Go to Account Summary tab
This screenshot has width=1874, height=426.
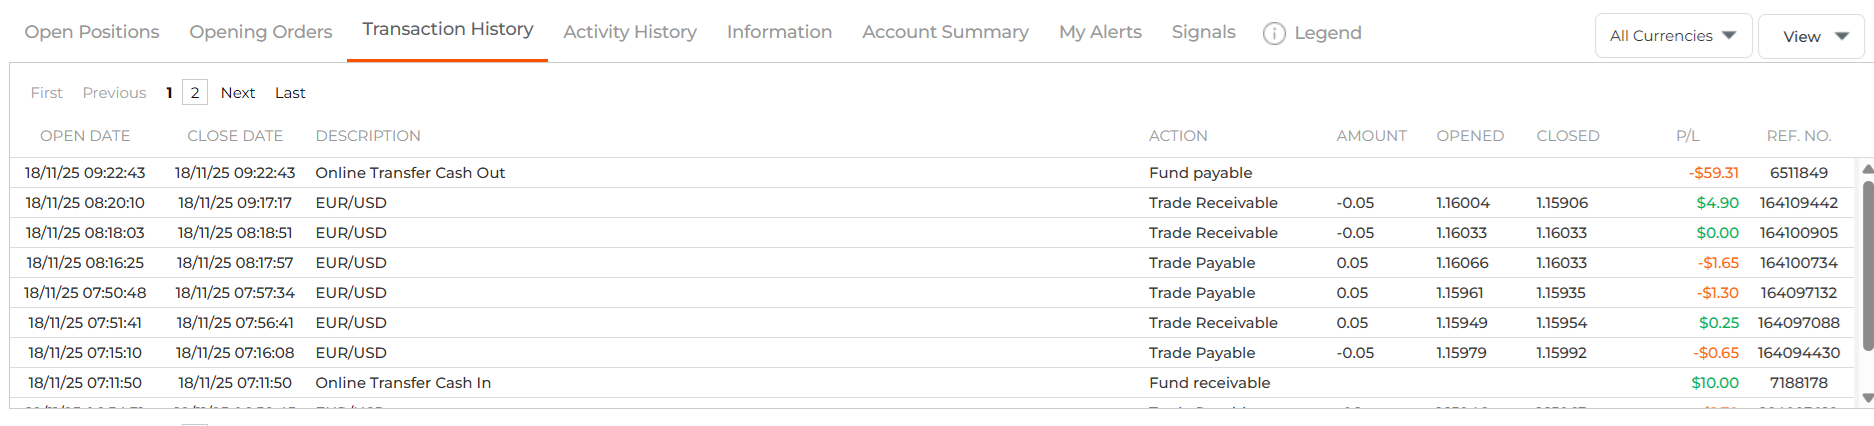[x=945, y=32]
